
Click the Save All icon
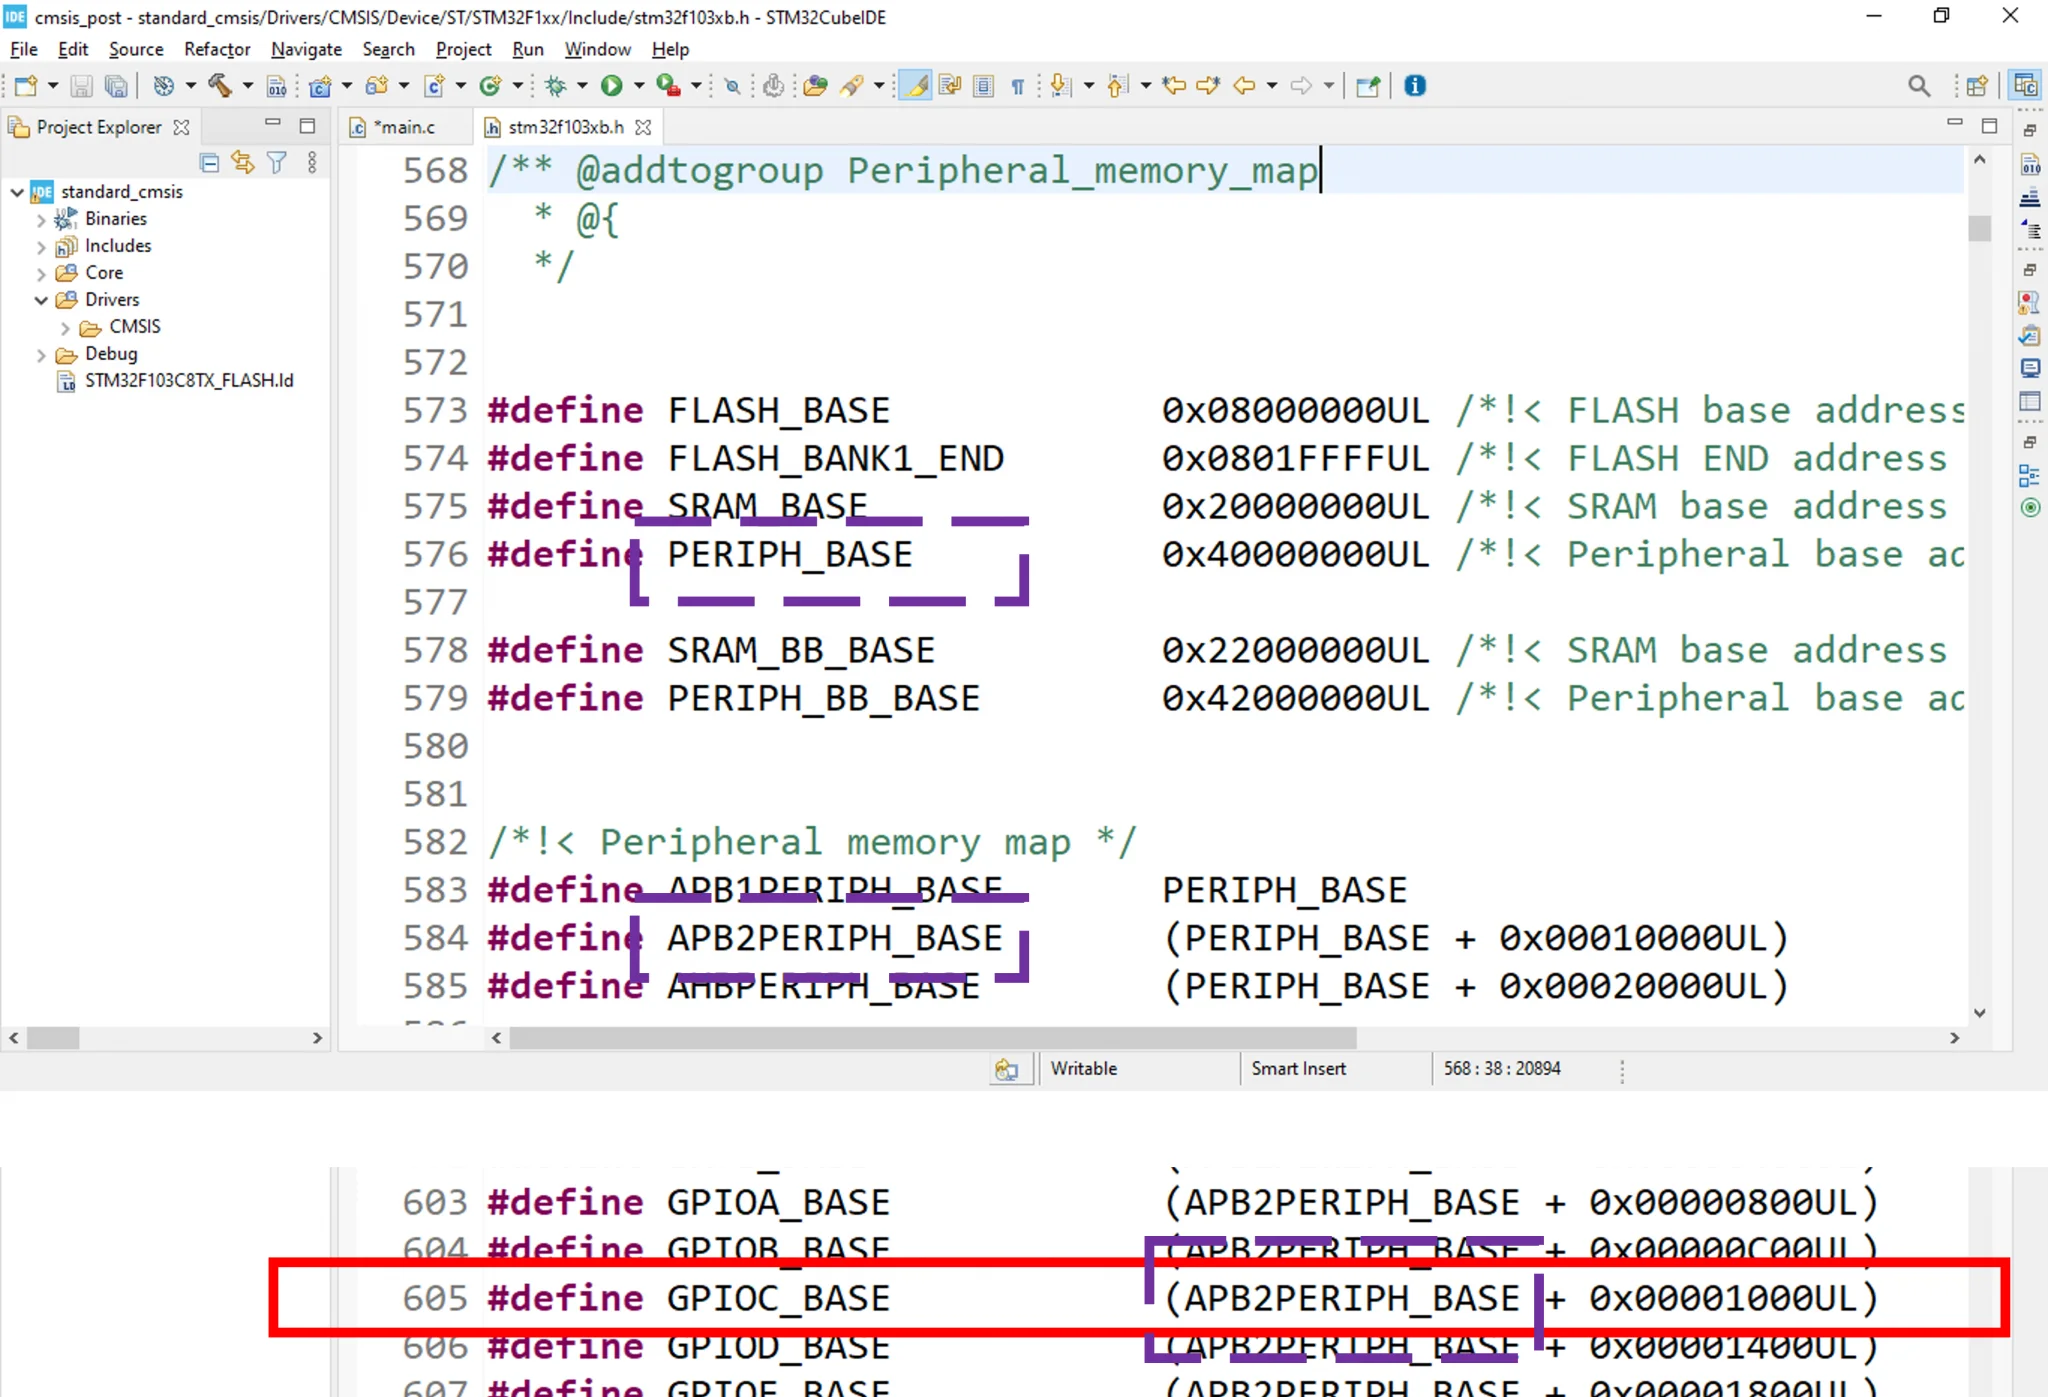point(116,86)
